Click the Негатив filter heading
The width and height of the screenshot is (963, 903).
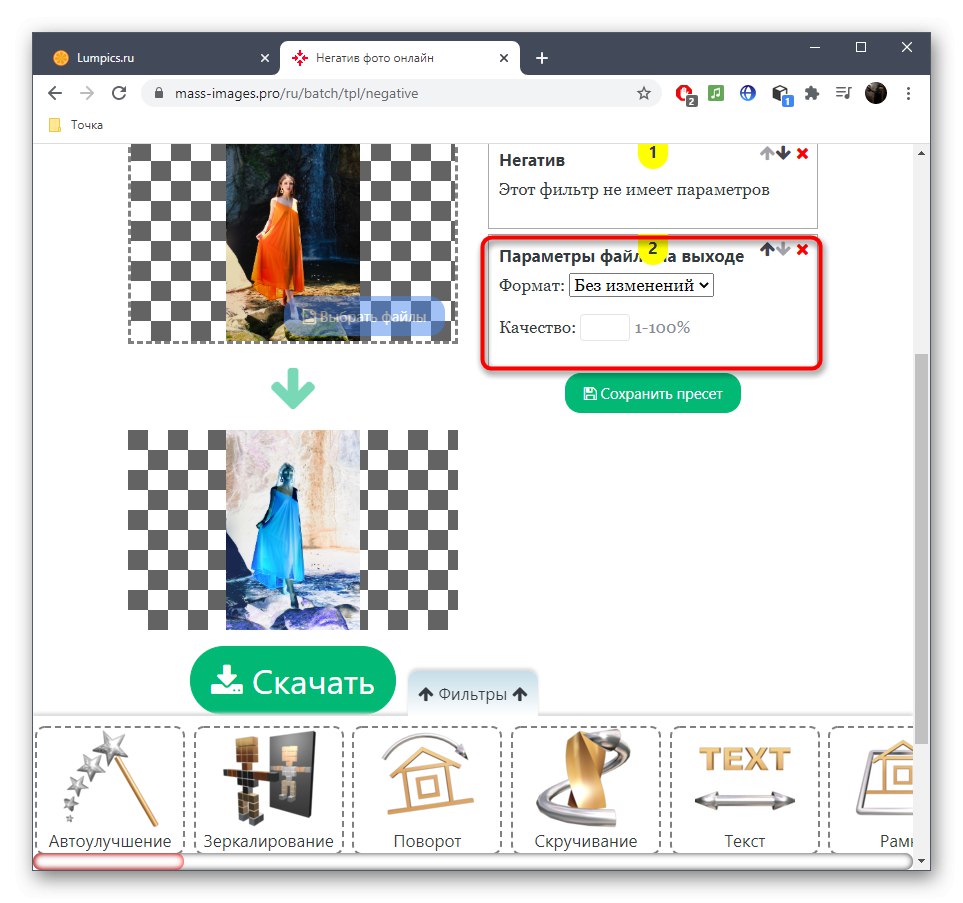pyautogui.click(x=532, y=160)
